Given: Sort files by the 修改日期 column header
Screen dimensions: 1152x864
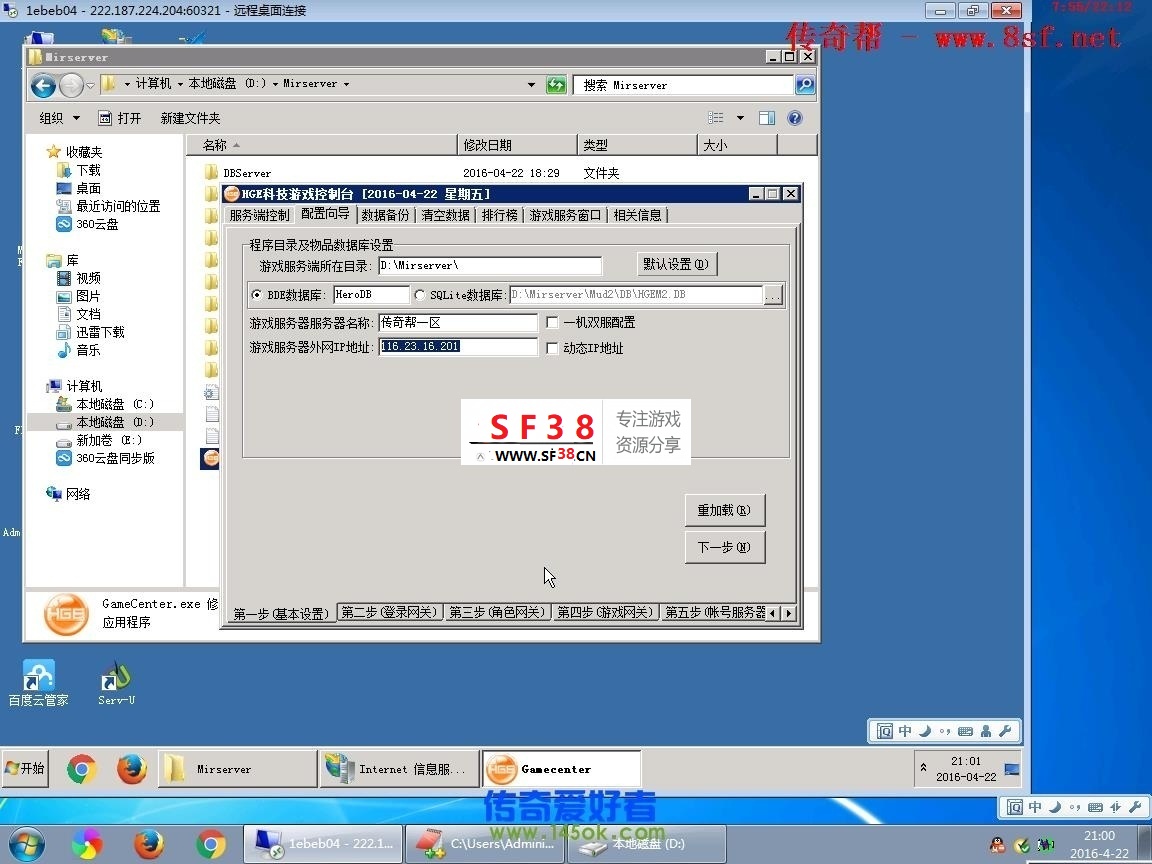Looking at the screenshot, I should click(518, 145).
